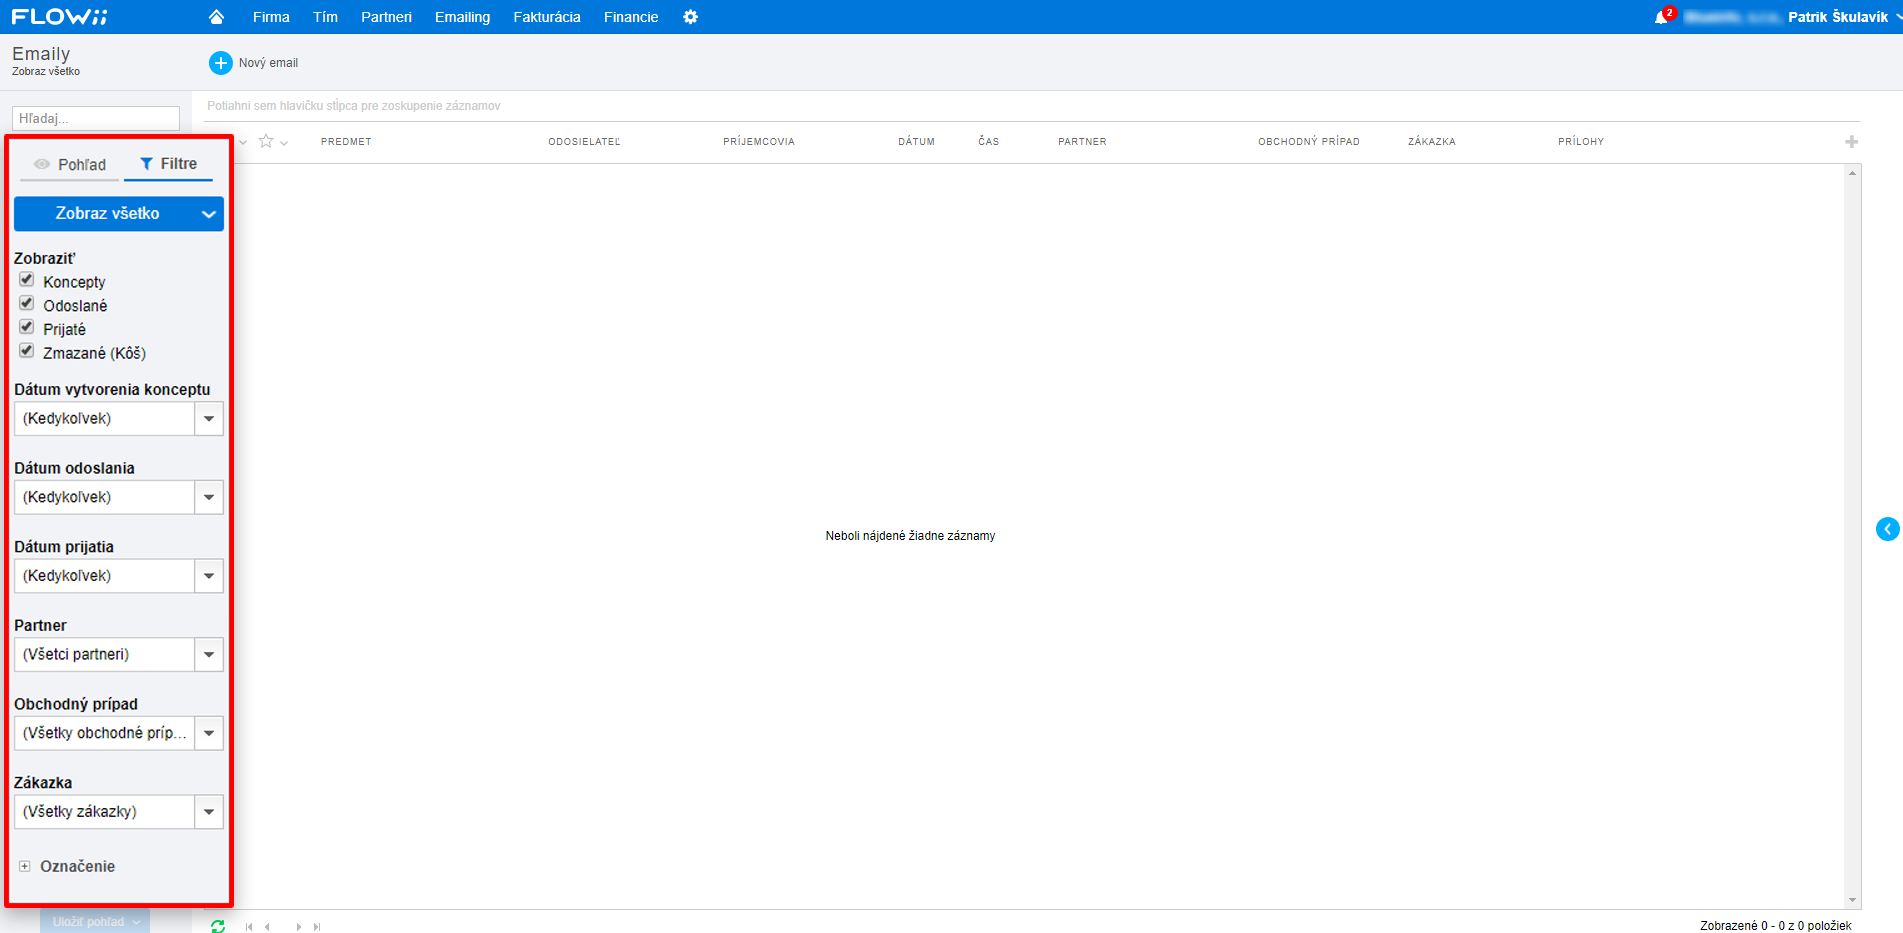Viewport: 1903px width, 933px height.
Task: Toggle the star favorite column header
Action: coord(266,141)
